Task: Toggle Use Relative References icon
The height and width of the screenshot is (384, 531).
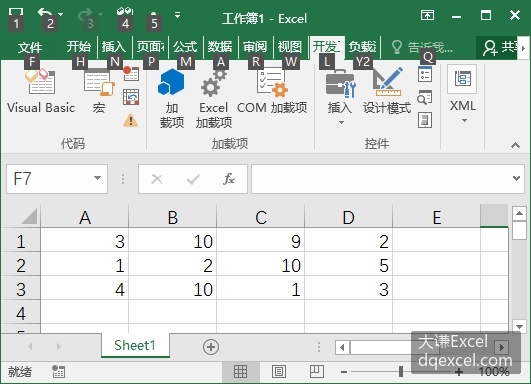Action: [131, 97]
